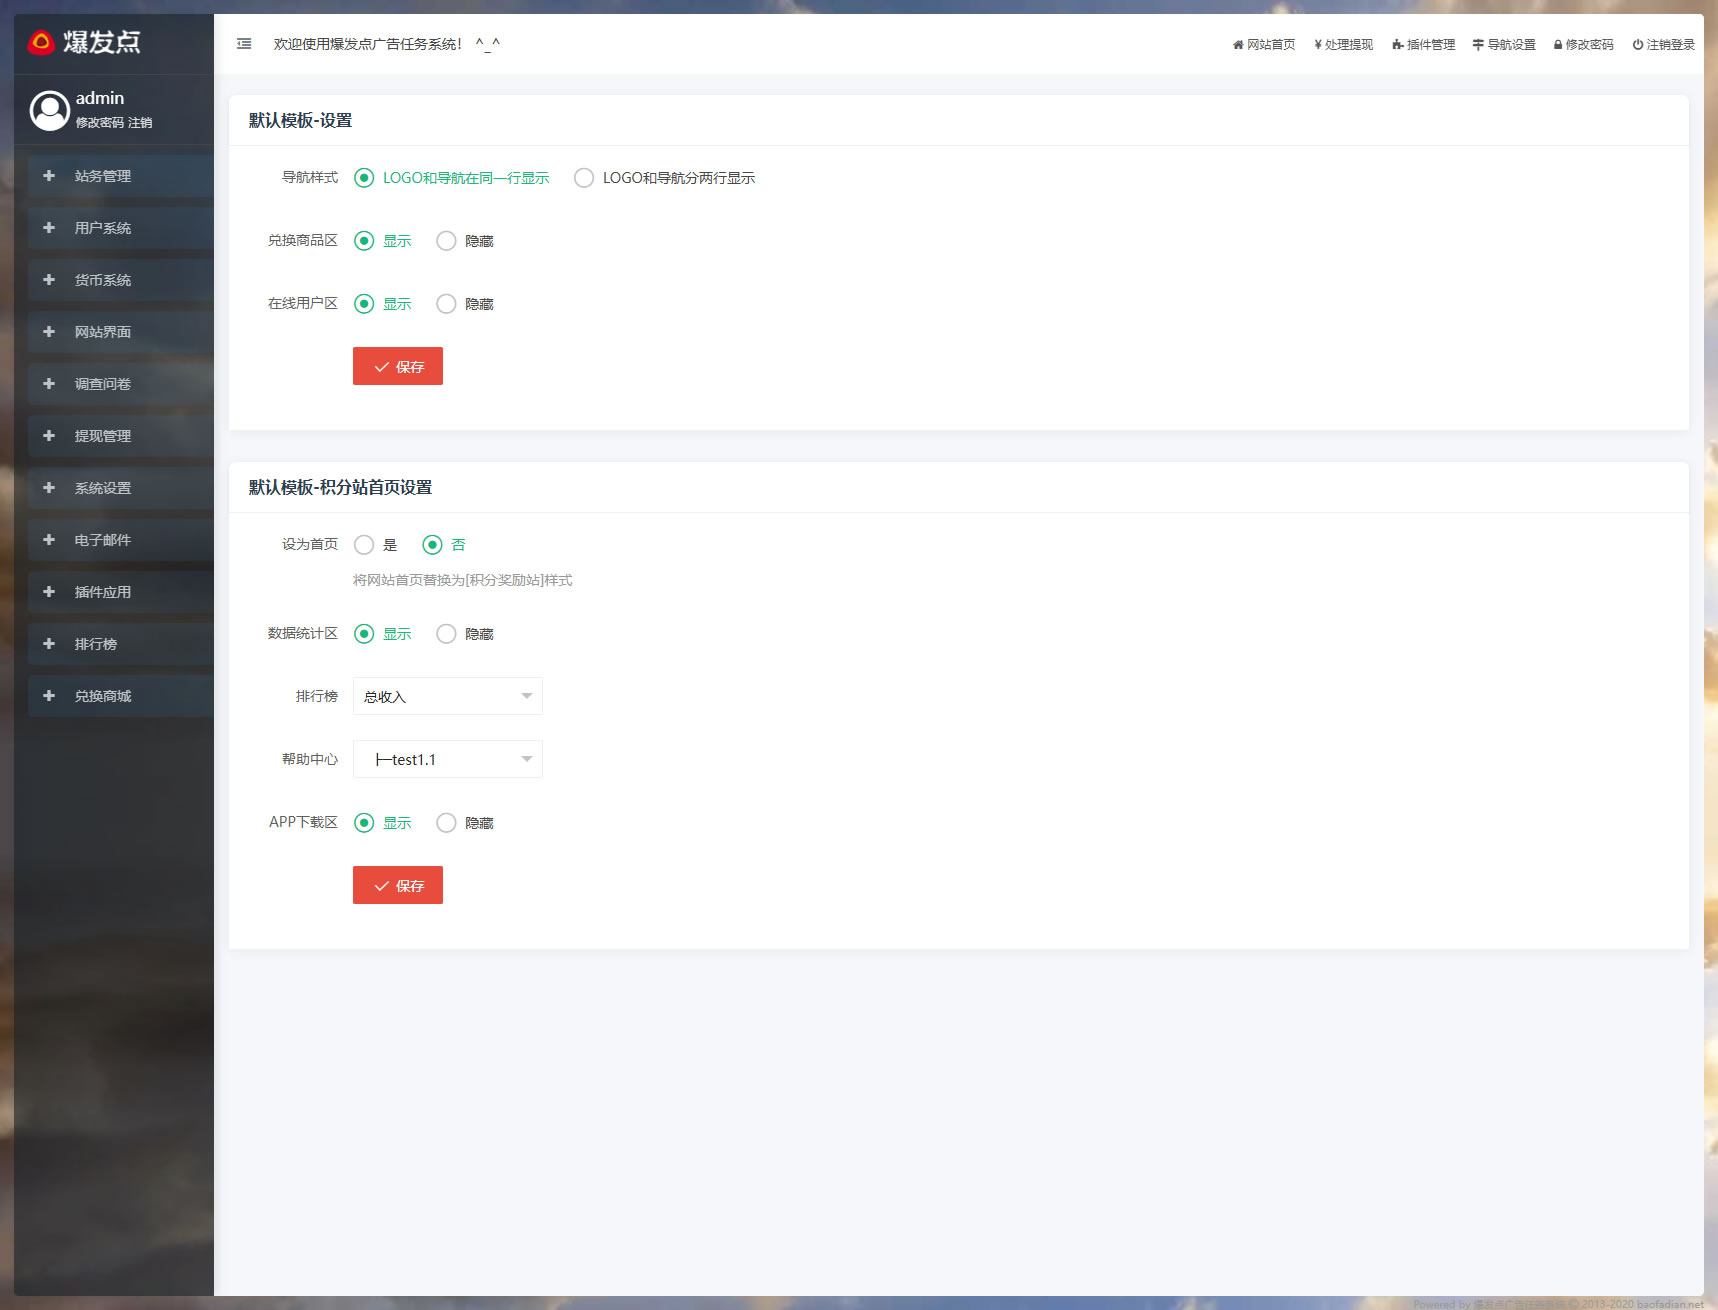Click 修改密码 link under admin

(99, 123)
